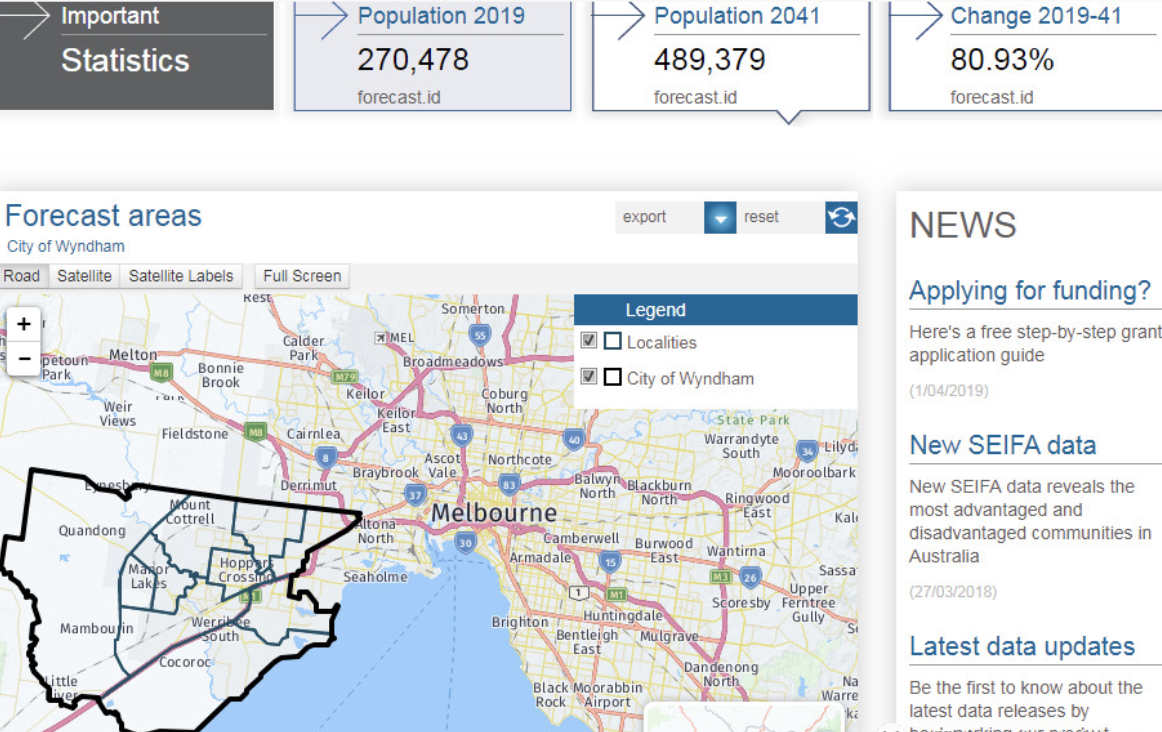
Task: Click the City of Wyndham legend swatch
Action: point(612,378)
